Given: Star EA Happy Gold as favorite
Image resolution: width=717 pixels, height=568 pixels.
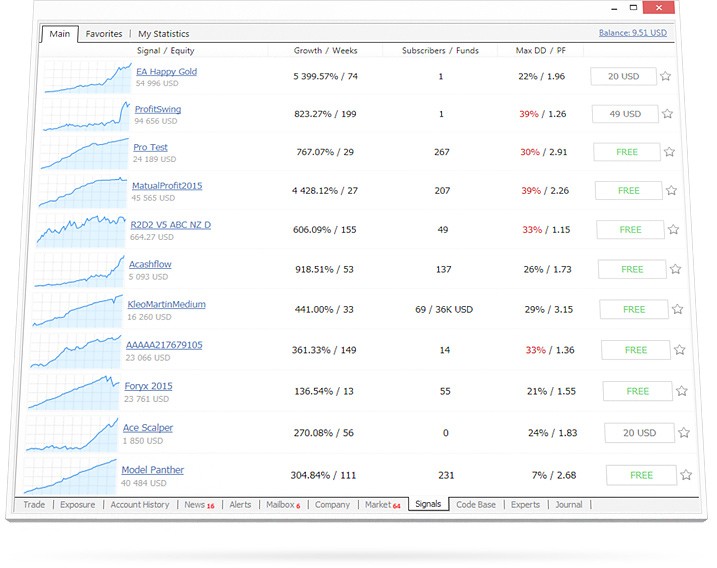Looking at the screenshot, I should [666, 76].
